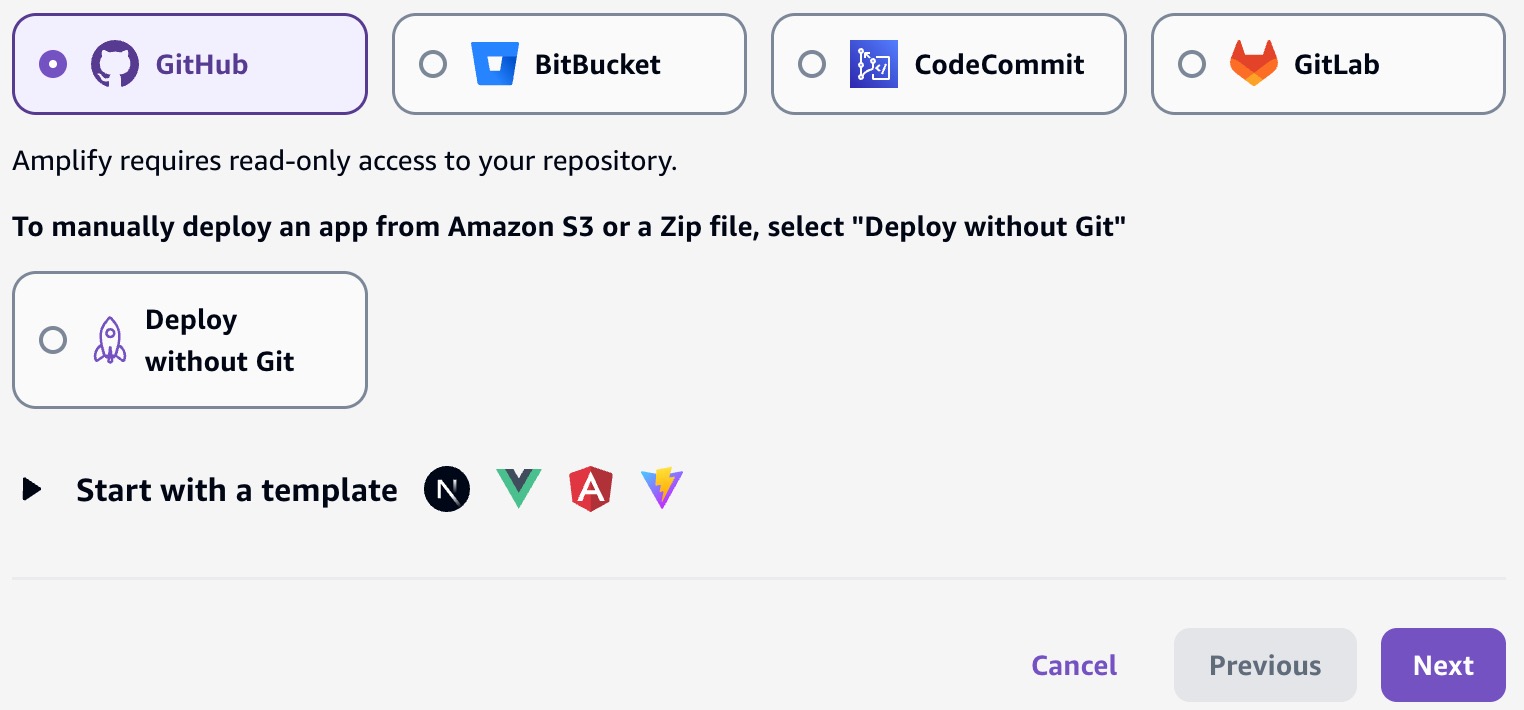Select the BitBucket radio button
The width and height of the screenshot is (1524, 710).
click(x=433, y=64)
